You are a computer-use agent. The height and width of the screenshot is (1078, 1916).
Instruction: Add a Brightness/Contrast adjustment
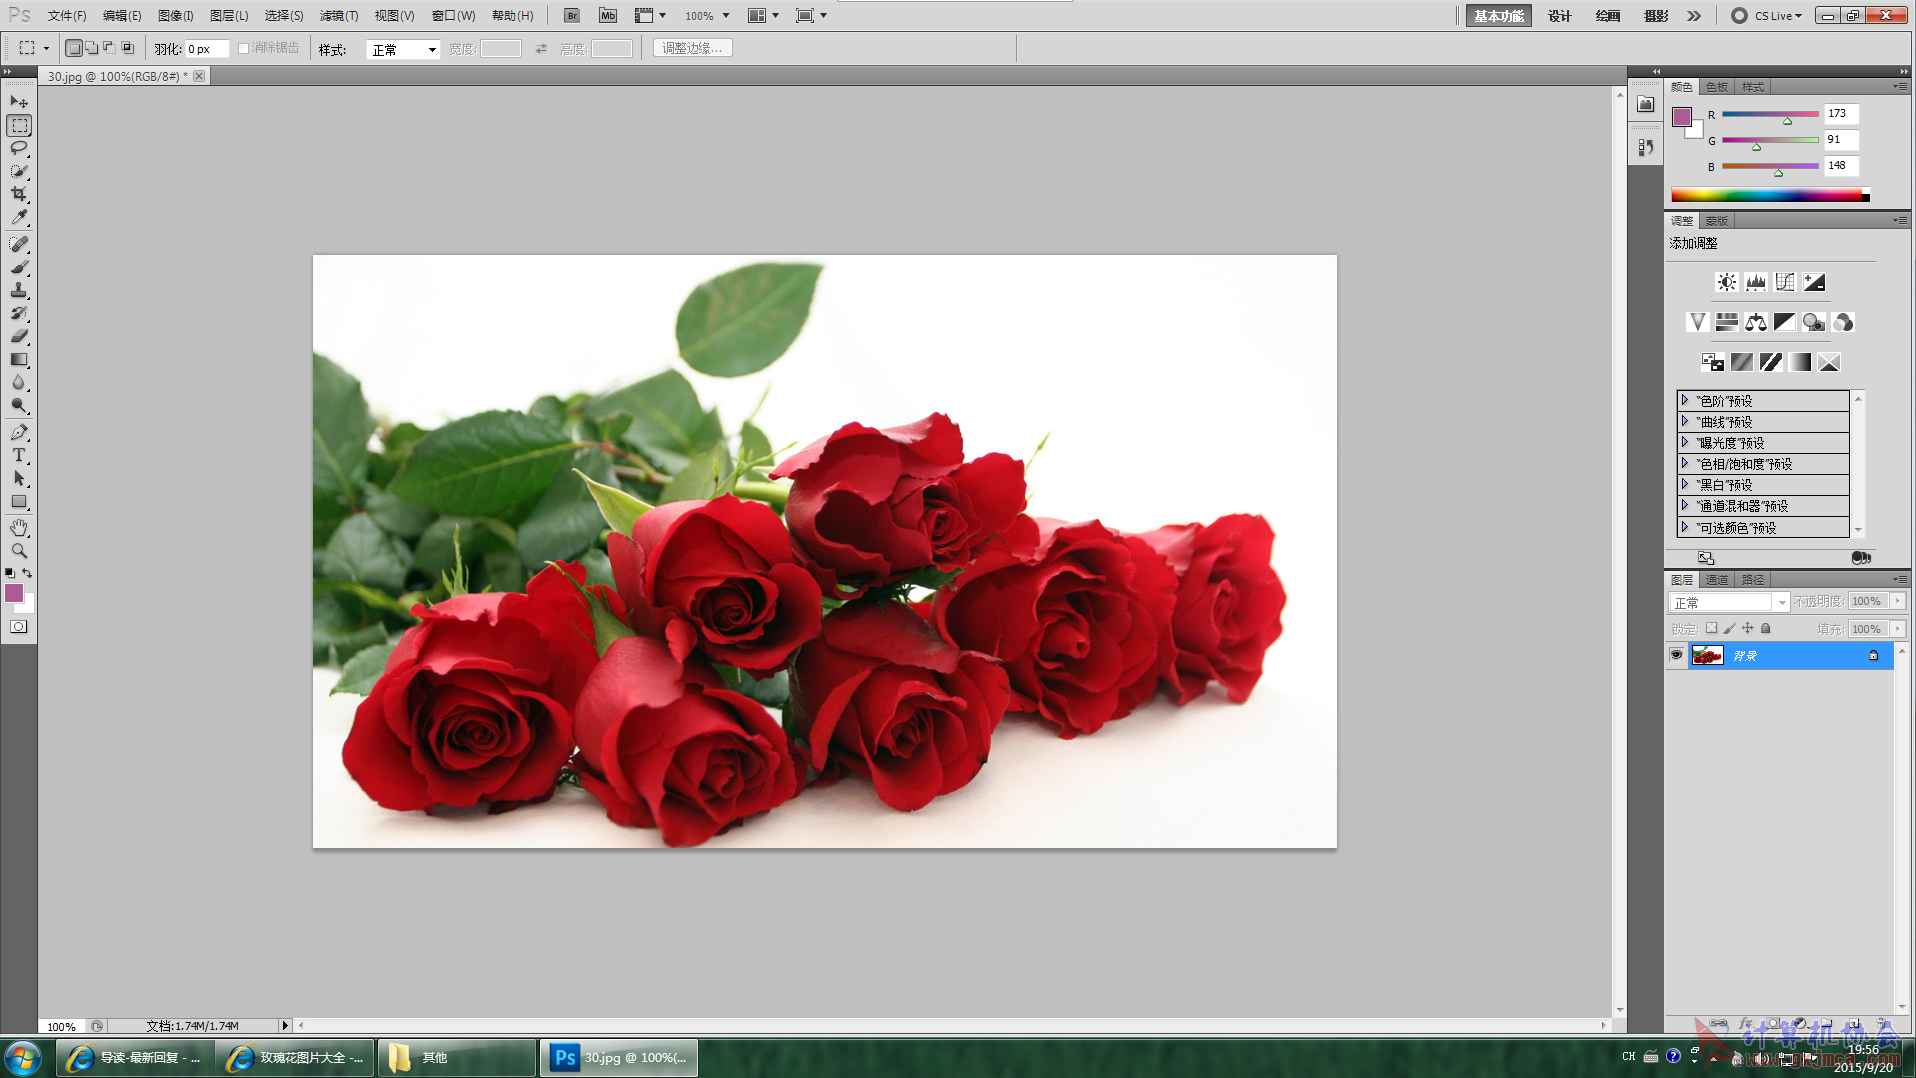pos(1726,282)
